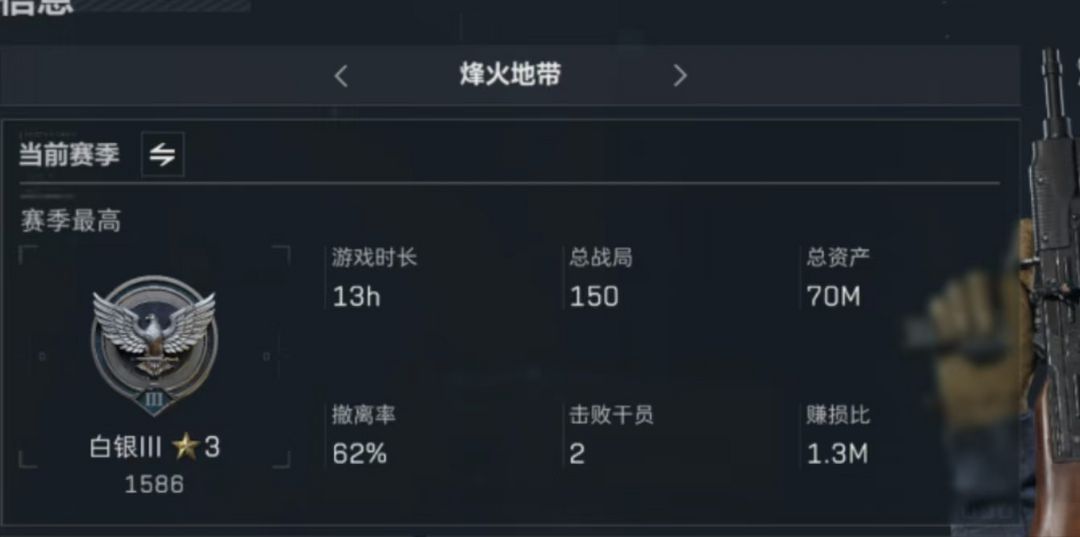
Task: Select the 撤离率 62% stat
Action: [x=364, y=435]
